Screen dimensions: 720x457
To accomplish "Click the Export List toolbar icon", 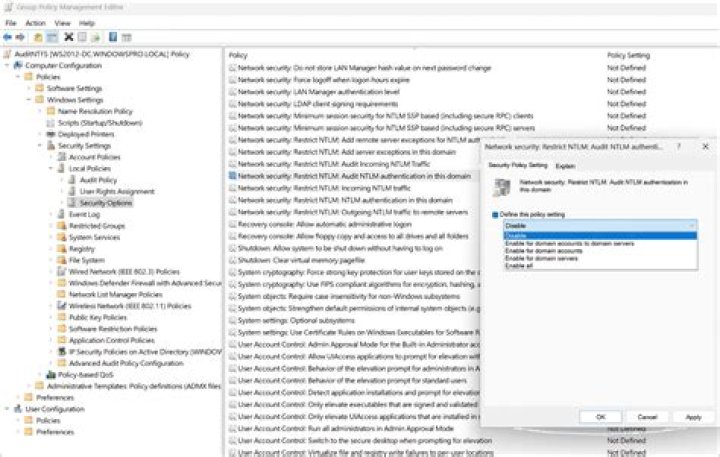I will pyautogui.click(x=96, y=37).
